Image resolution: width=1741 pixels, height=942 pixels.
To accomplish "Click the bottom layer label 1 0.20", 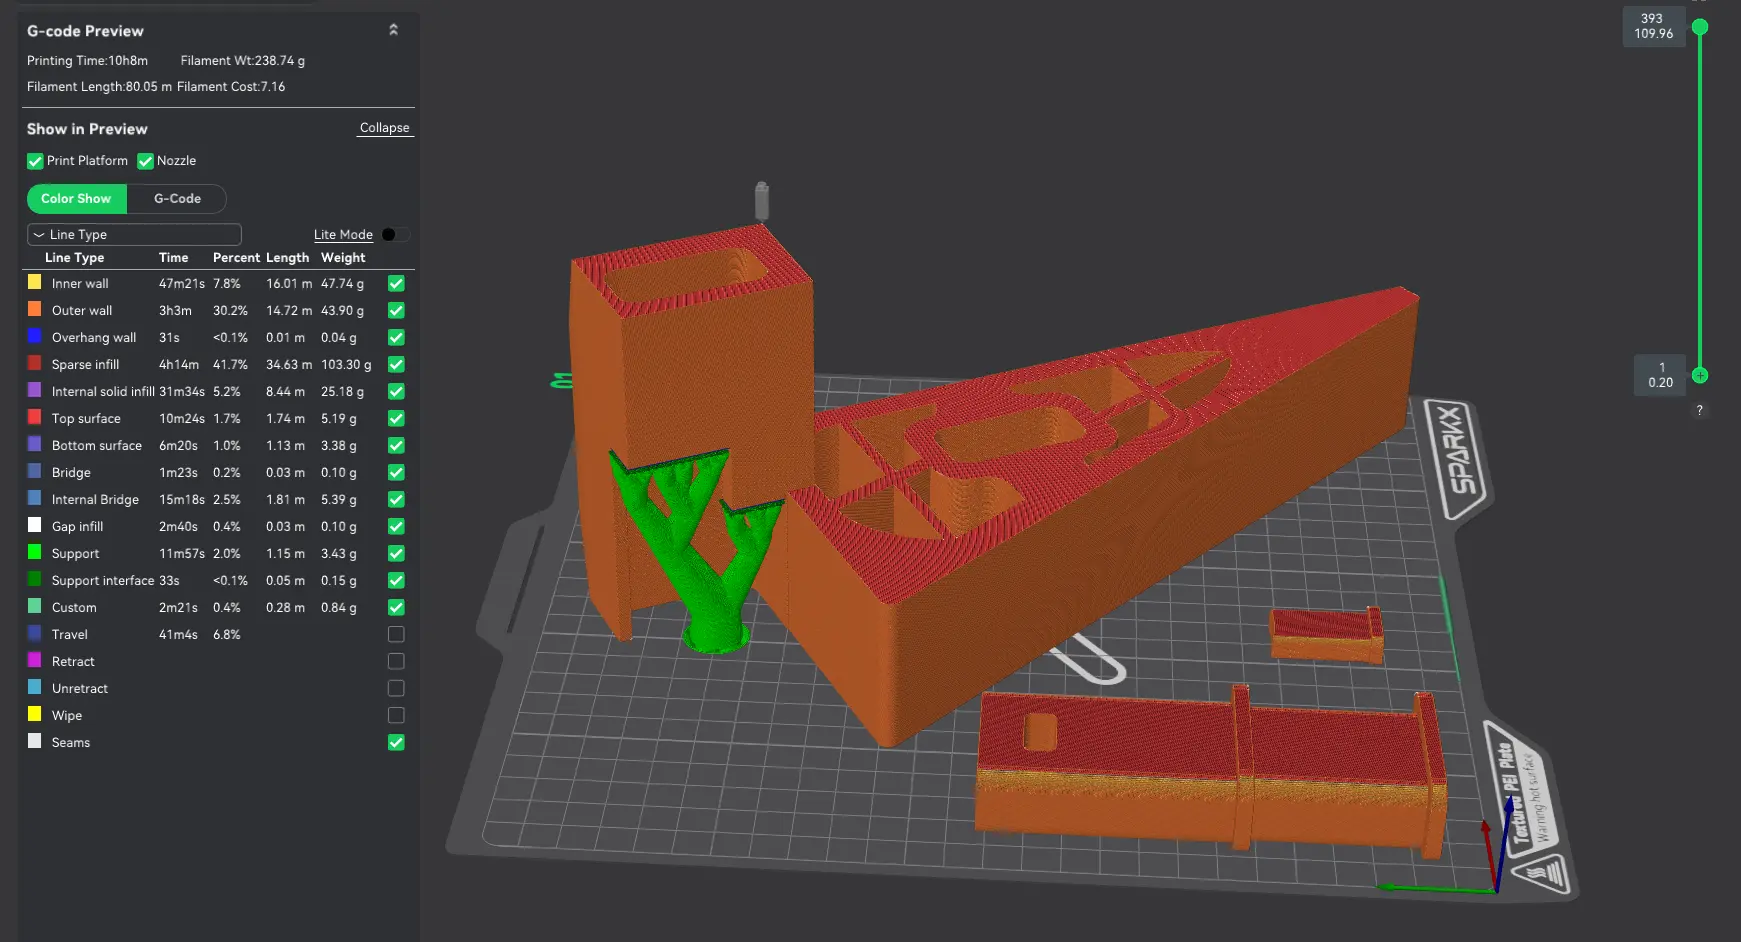I will (1660, 375).
